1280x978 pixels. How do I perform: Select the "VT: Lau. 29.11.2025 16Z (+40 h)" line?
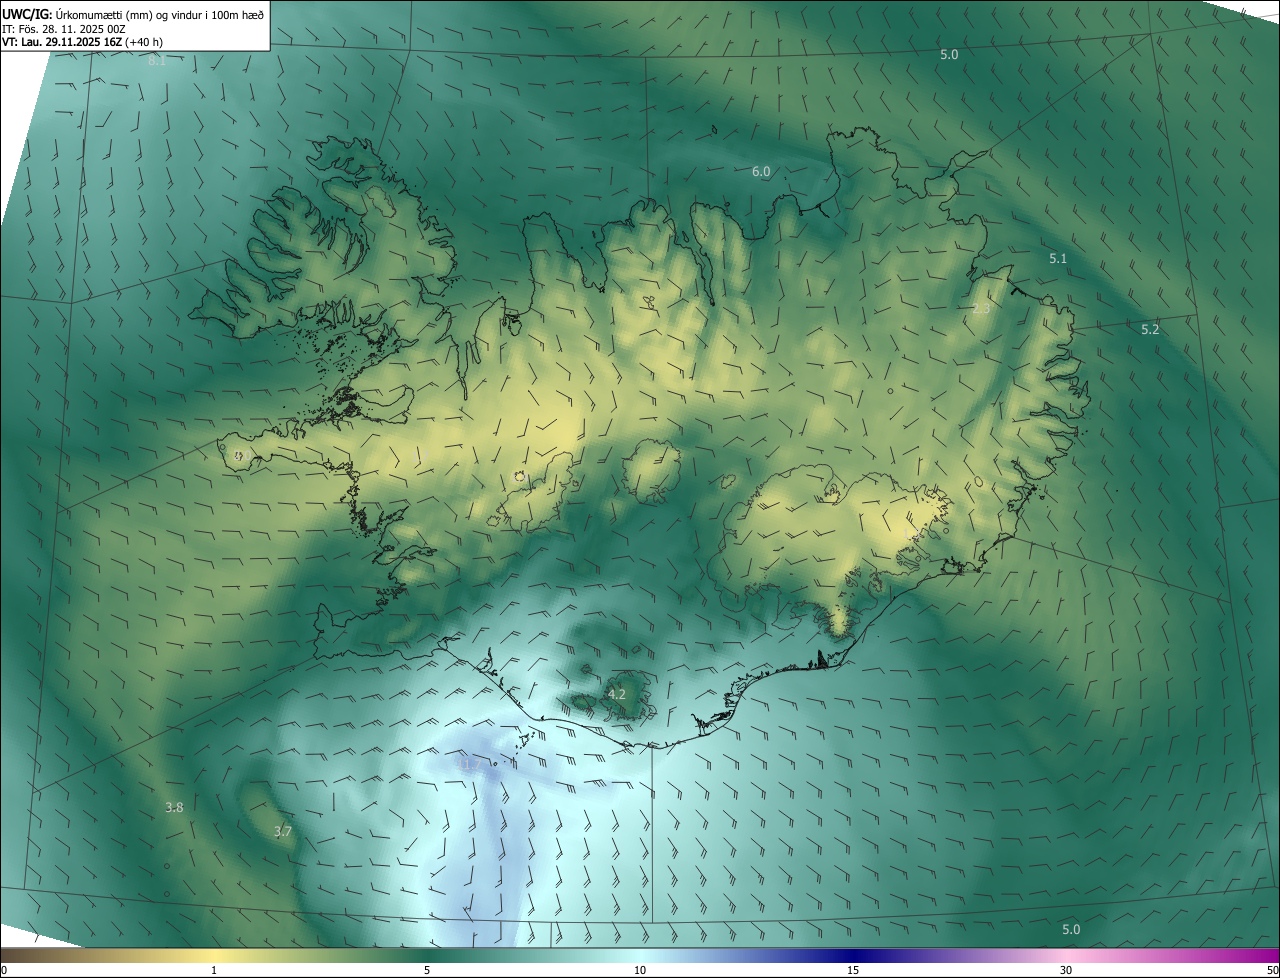[x=83, y=42]
